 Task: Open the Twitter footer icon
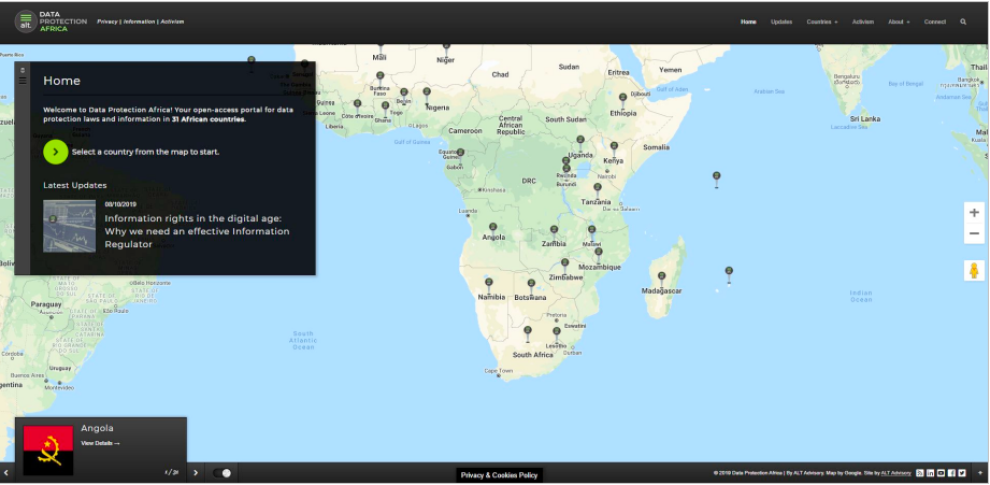(962, 473)
